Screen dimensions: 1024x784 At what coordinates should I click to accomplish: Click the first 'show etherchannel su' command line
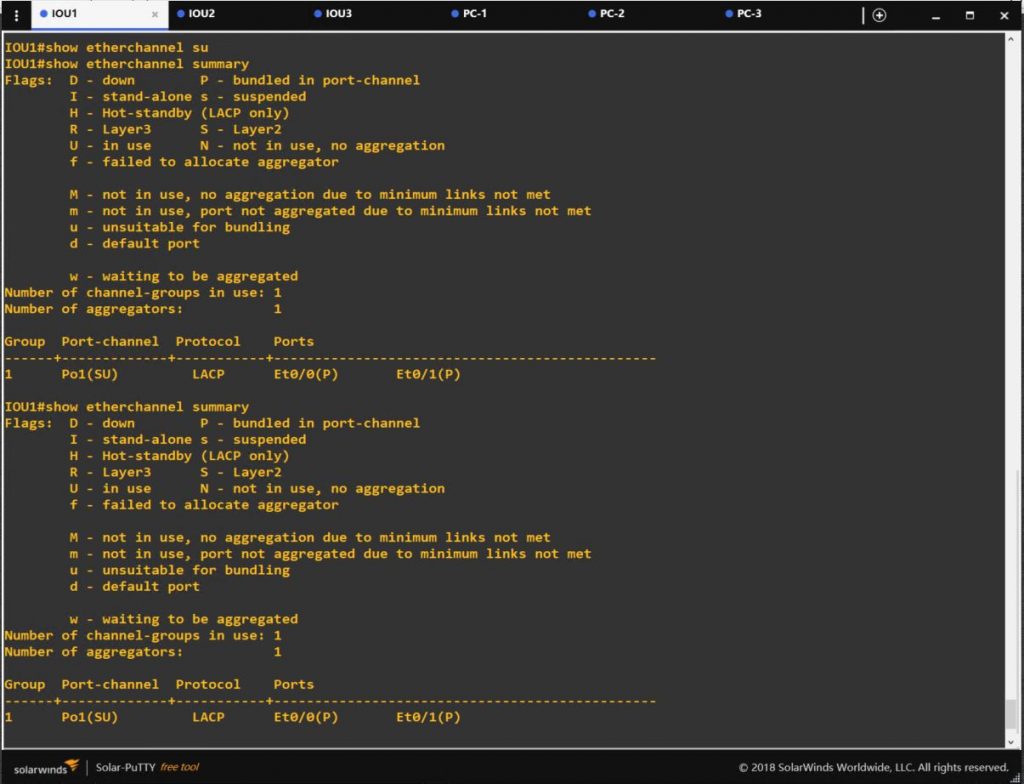(106, 48)
